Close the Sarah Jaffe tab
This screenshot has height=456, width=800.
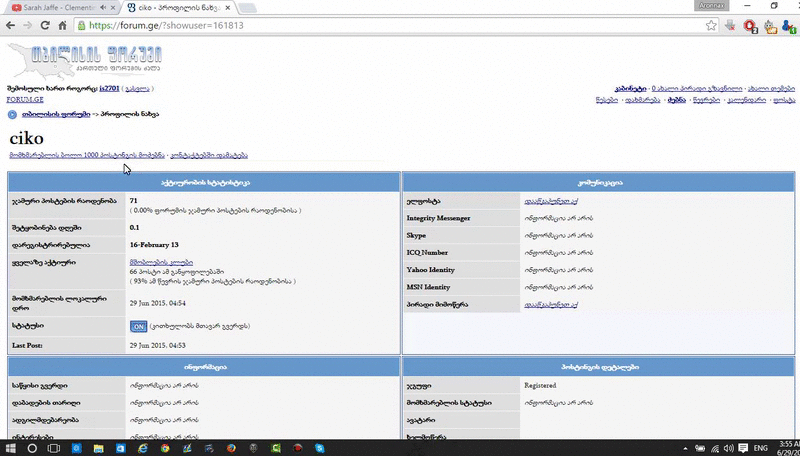(x=113, y=8)
